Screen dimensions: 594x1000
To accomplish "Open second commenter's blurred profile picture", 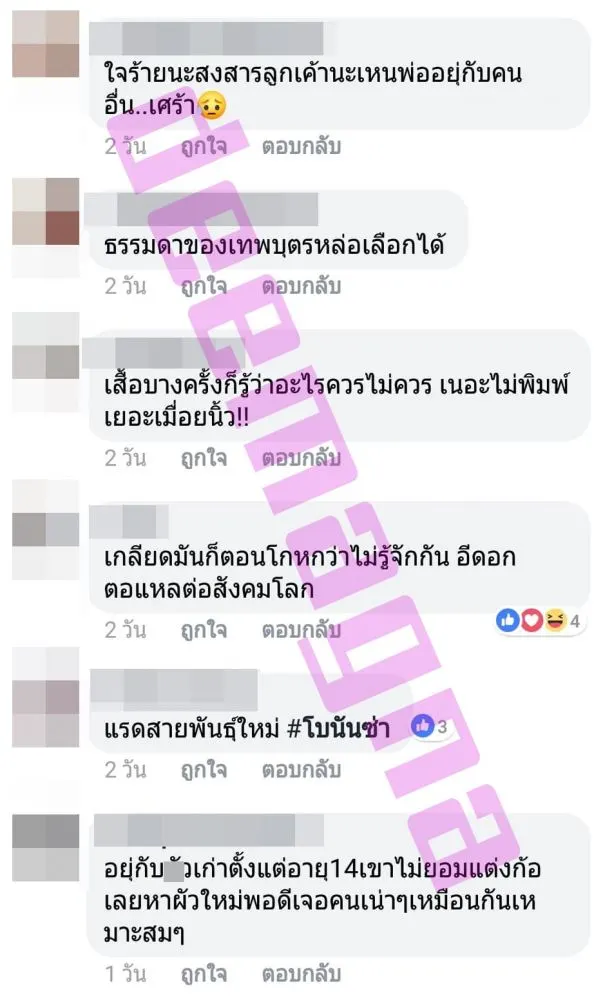I will (x=46, y=212).
